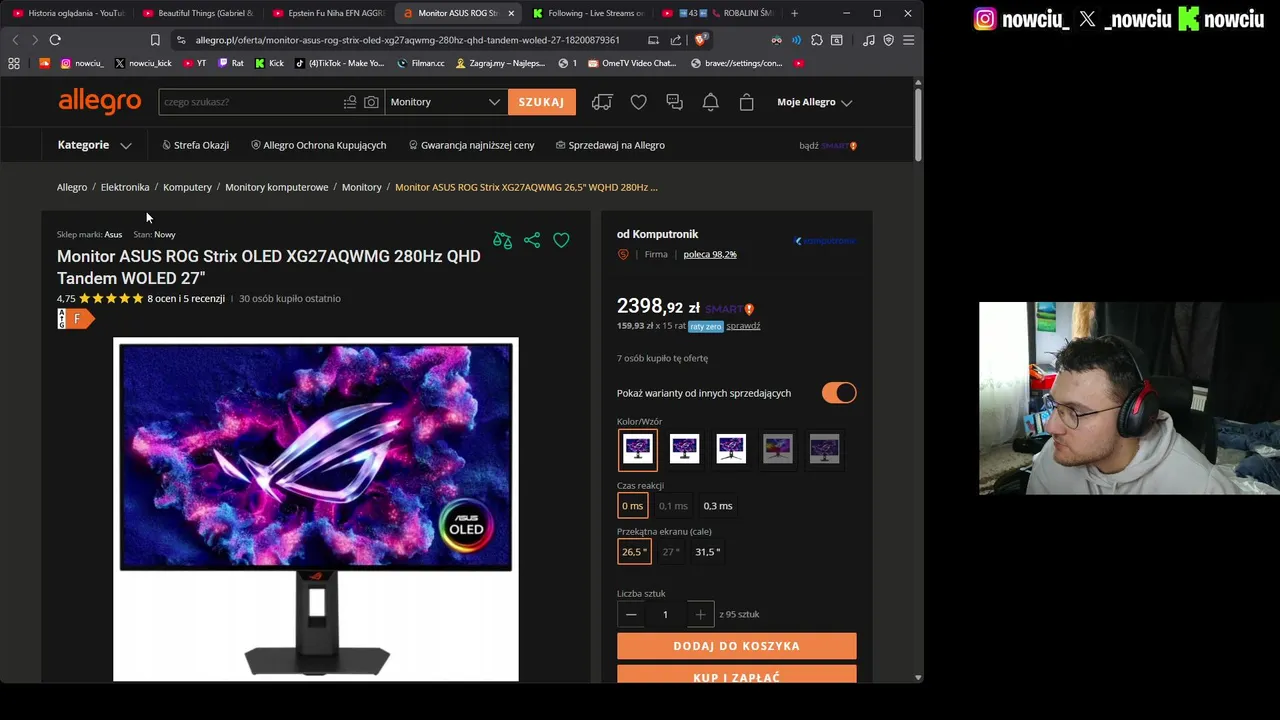Click the image search camera icon
The height and width of the screenshot is (720, 1280).
pyautogui.click(x=371, y=102)
